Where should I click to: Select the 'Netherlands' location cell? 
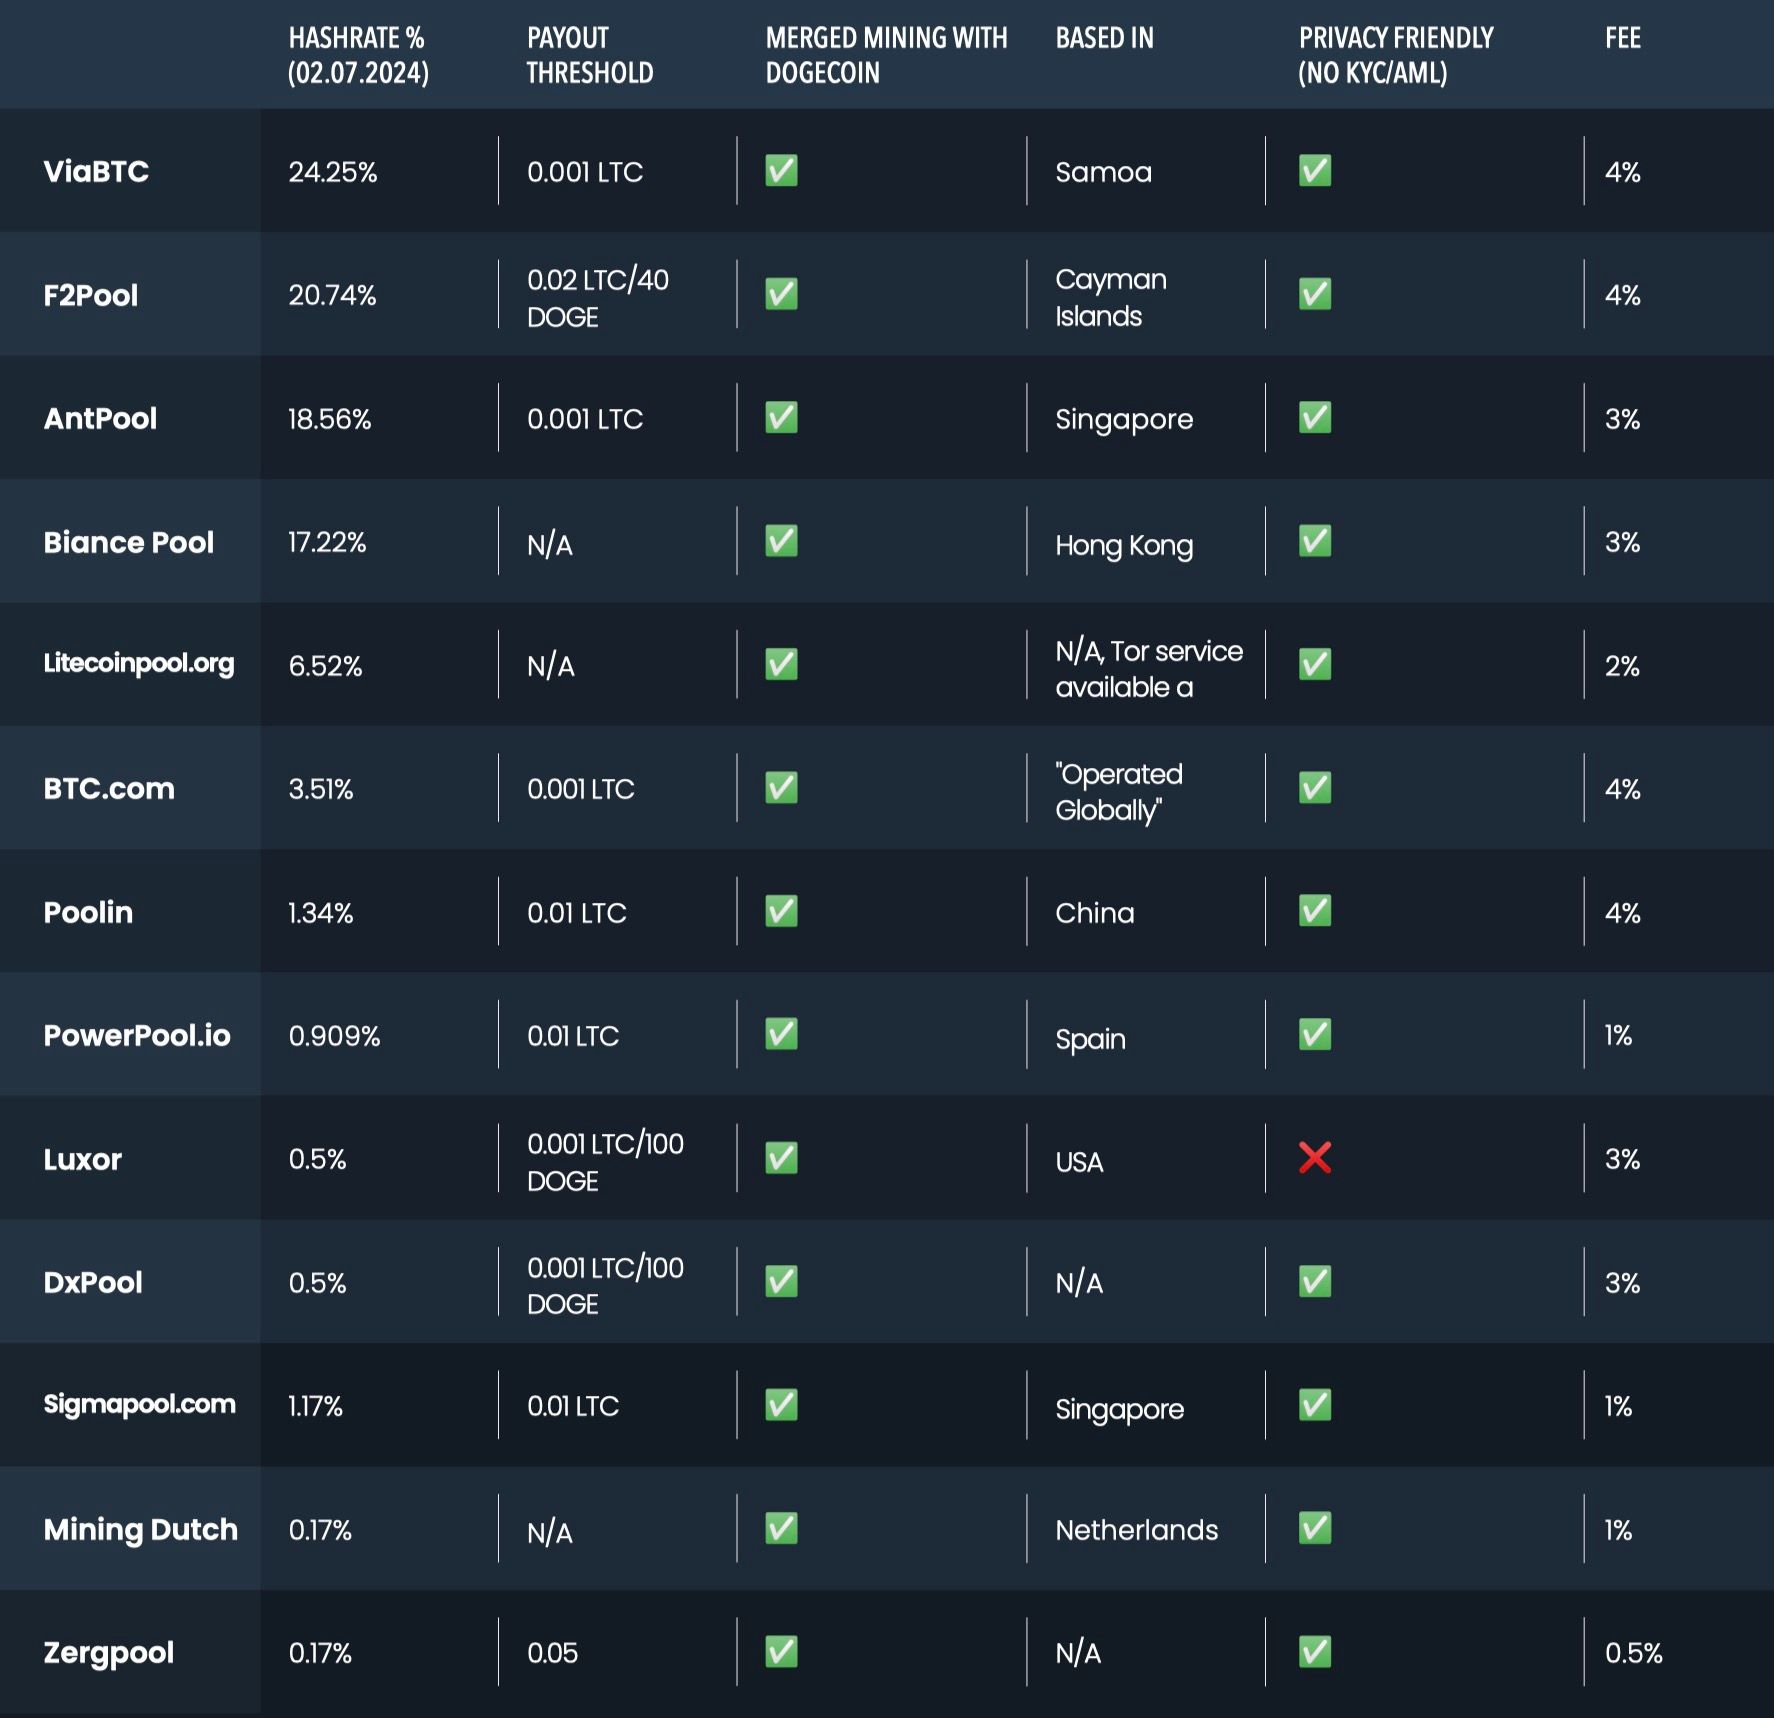[x=1137, y=1530]
